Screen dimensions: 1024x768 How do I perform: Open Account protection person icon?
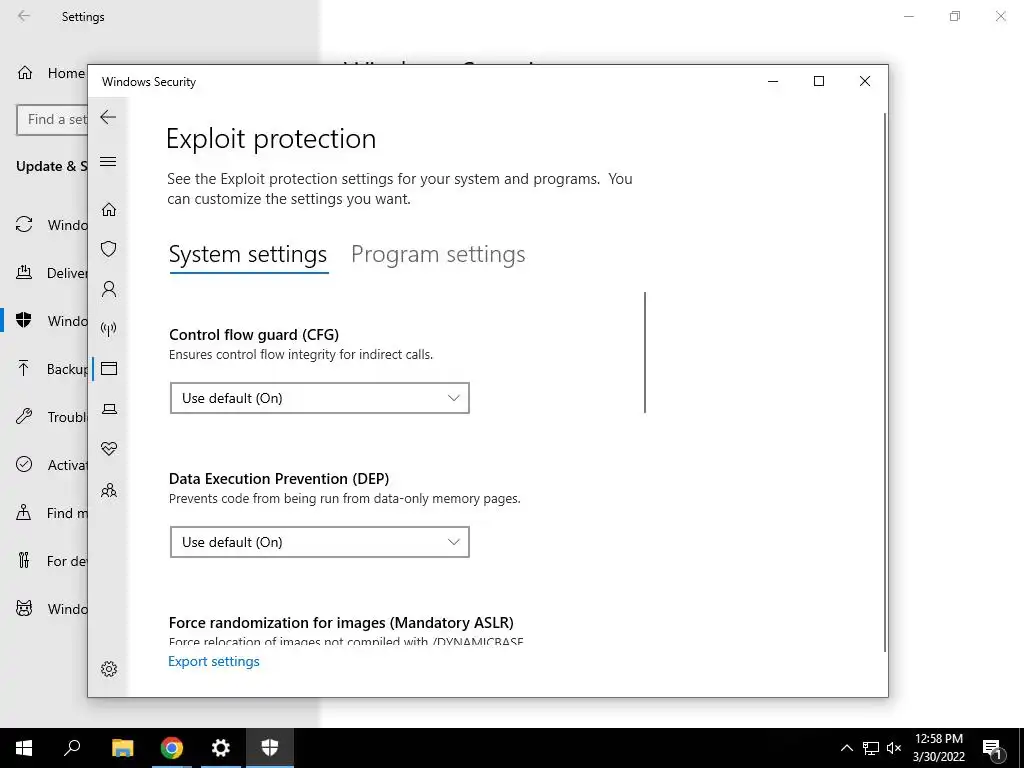[109, 289]
